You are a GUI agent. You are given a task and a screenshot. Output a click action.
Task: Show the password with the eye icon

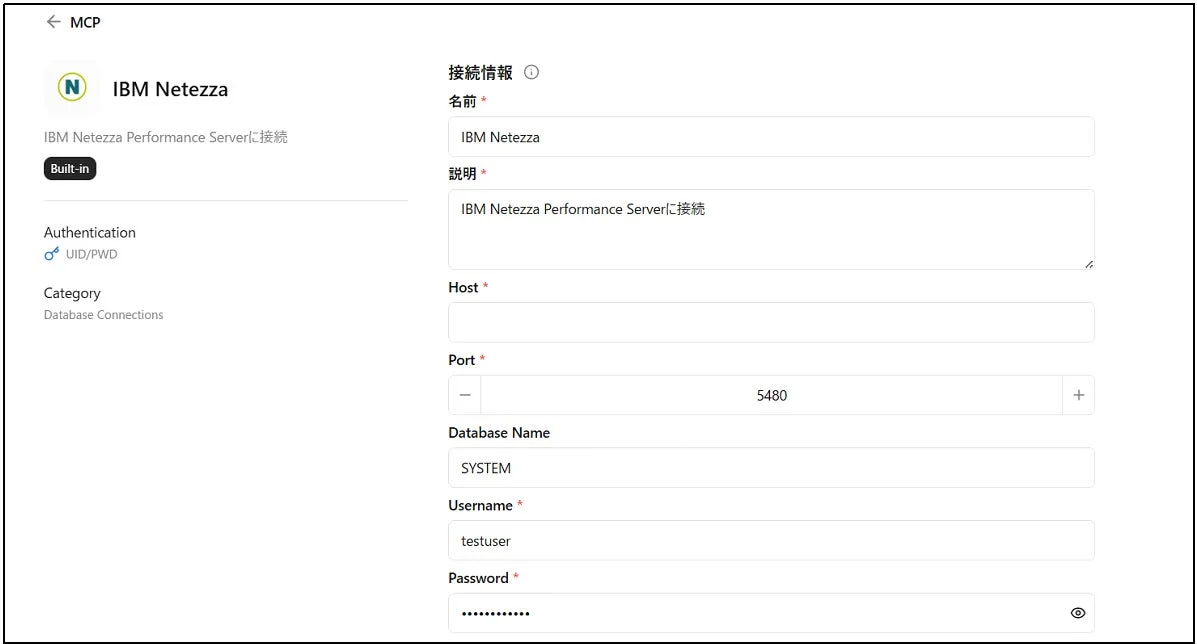[x=1077, y=613]
